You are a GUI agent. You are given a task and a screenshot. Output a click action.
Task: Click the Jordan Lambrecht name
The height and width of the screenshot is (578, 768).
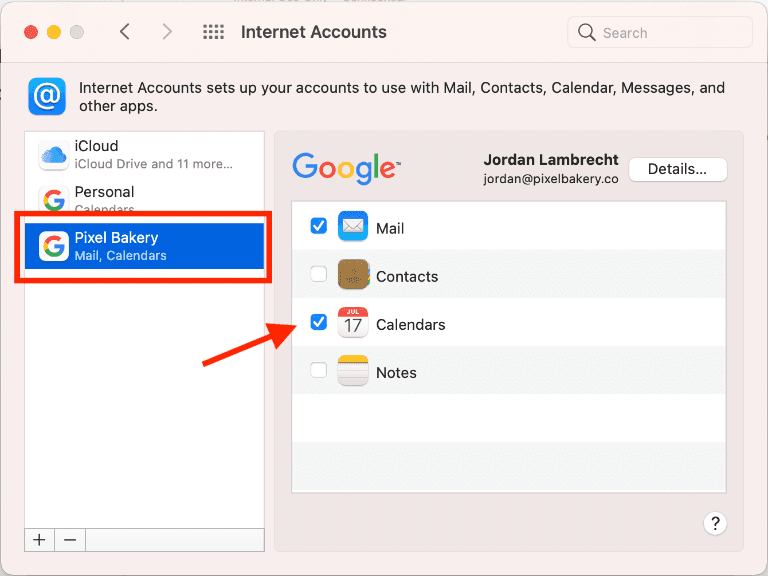coord(551,160)
